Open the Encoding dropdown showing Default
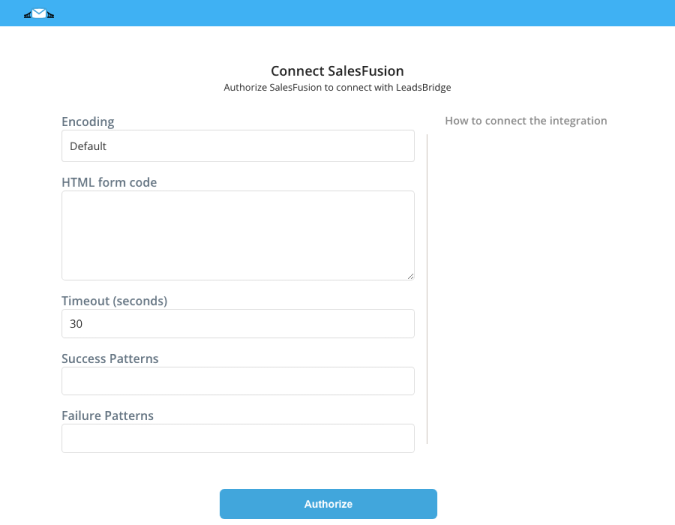 click(238, 146)
